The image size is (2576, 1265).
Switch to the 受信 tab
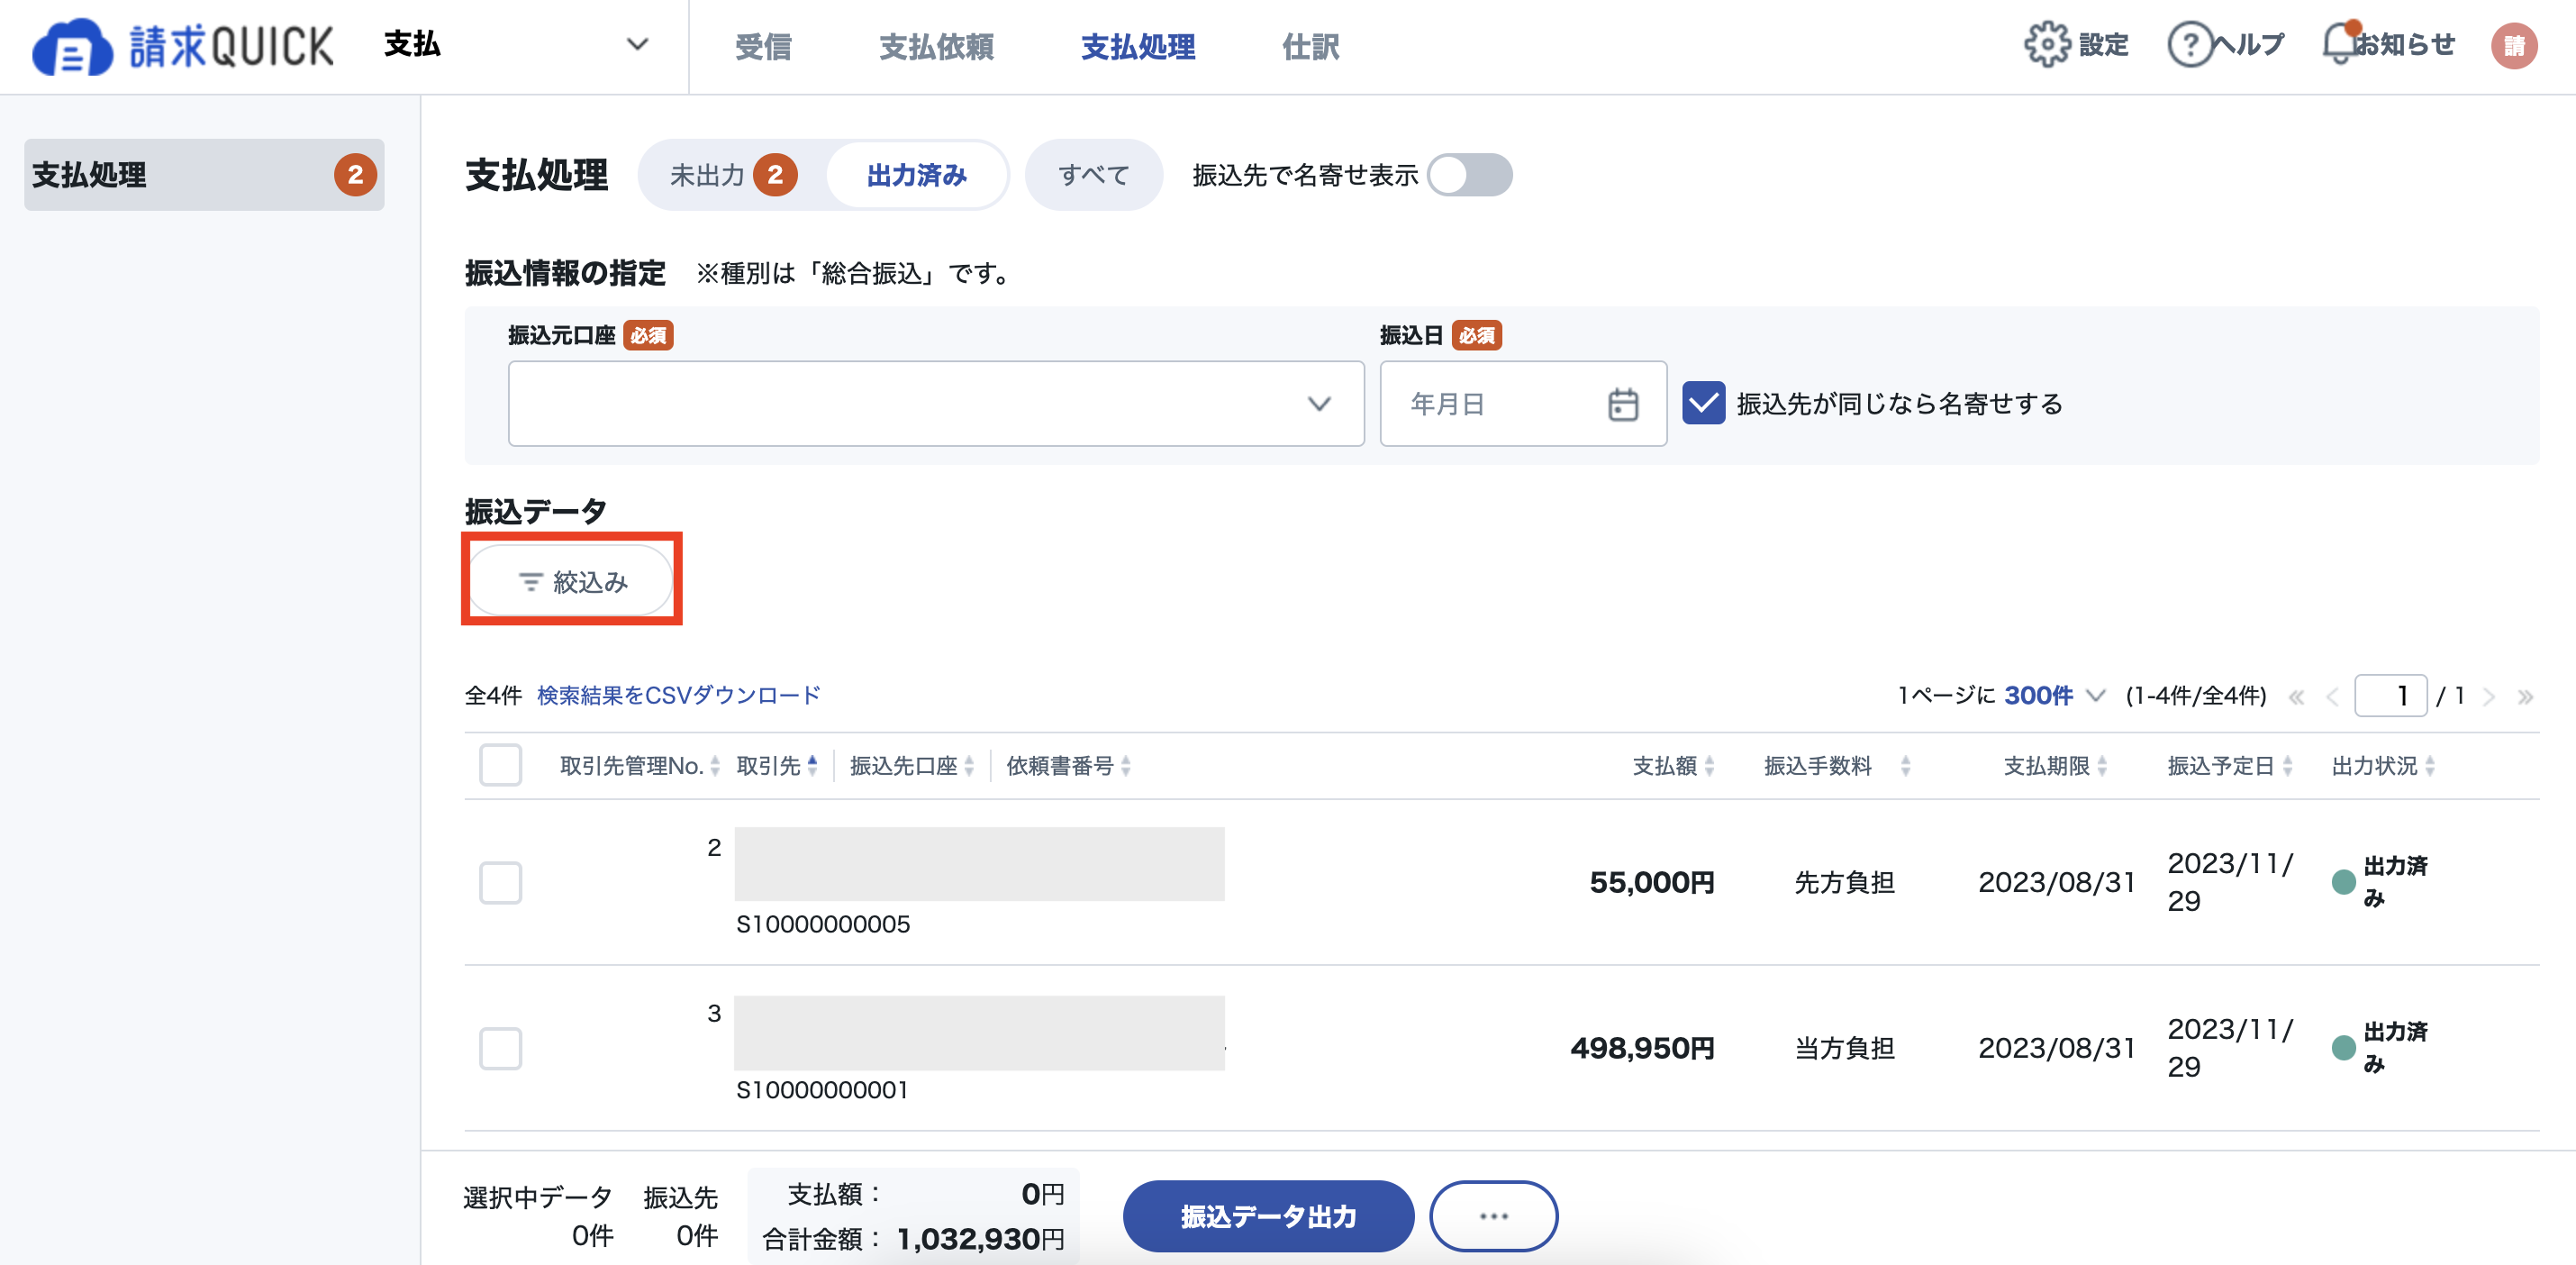763,47
